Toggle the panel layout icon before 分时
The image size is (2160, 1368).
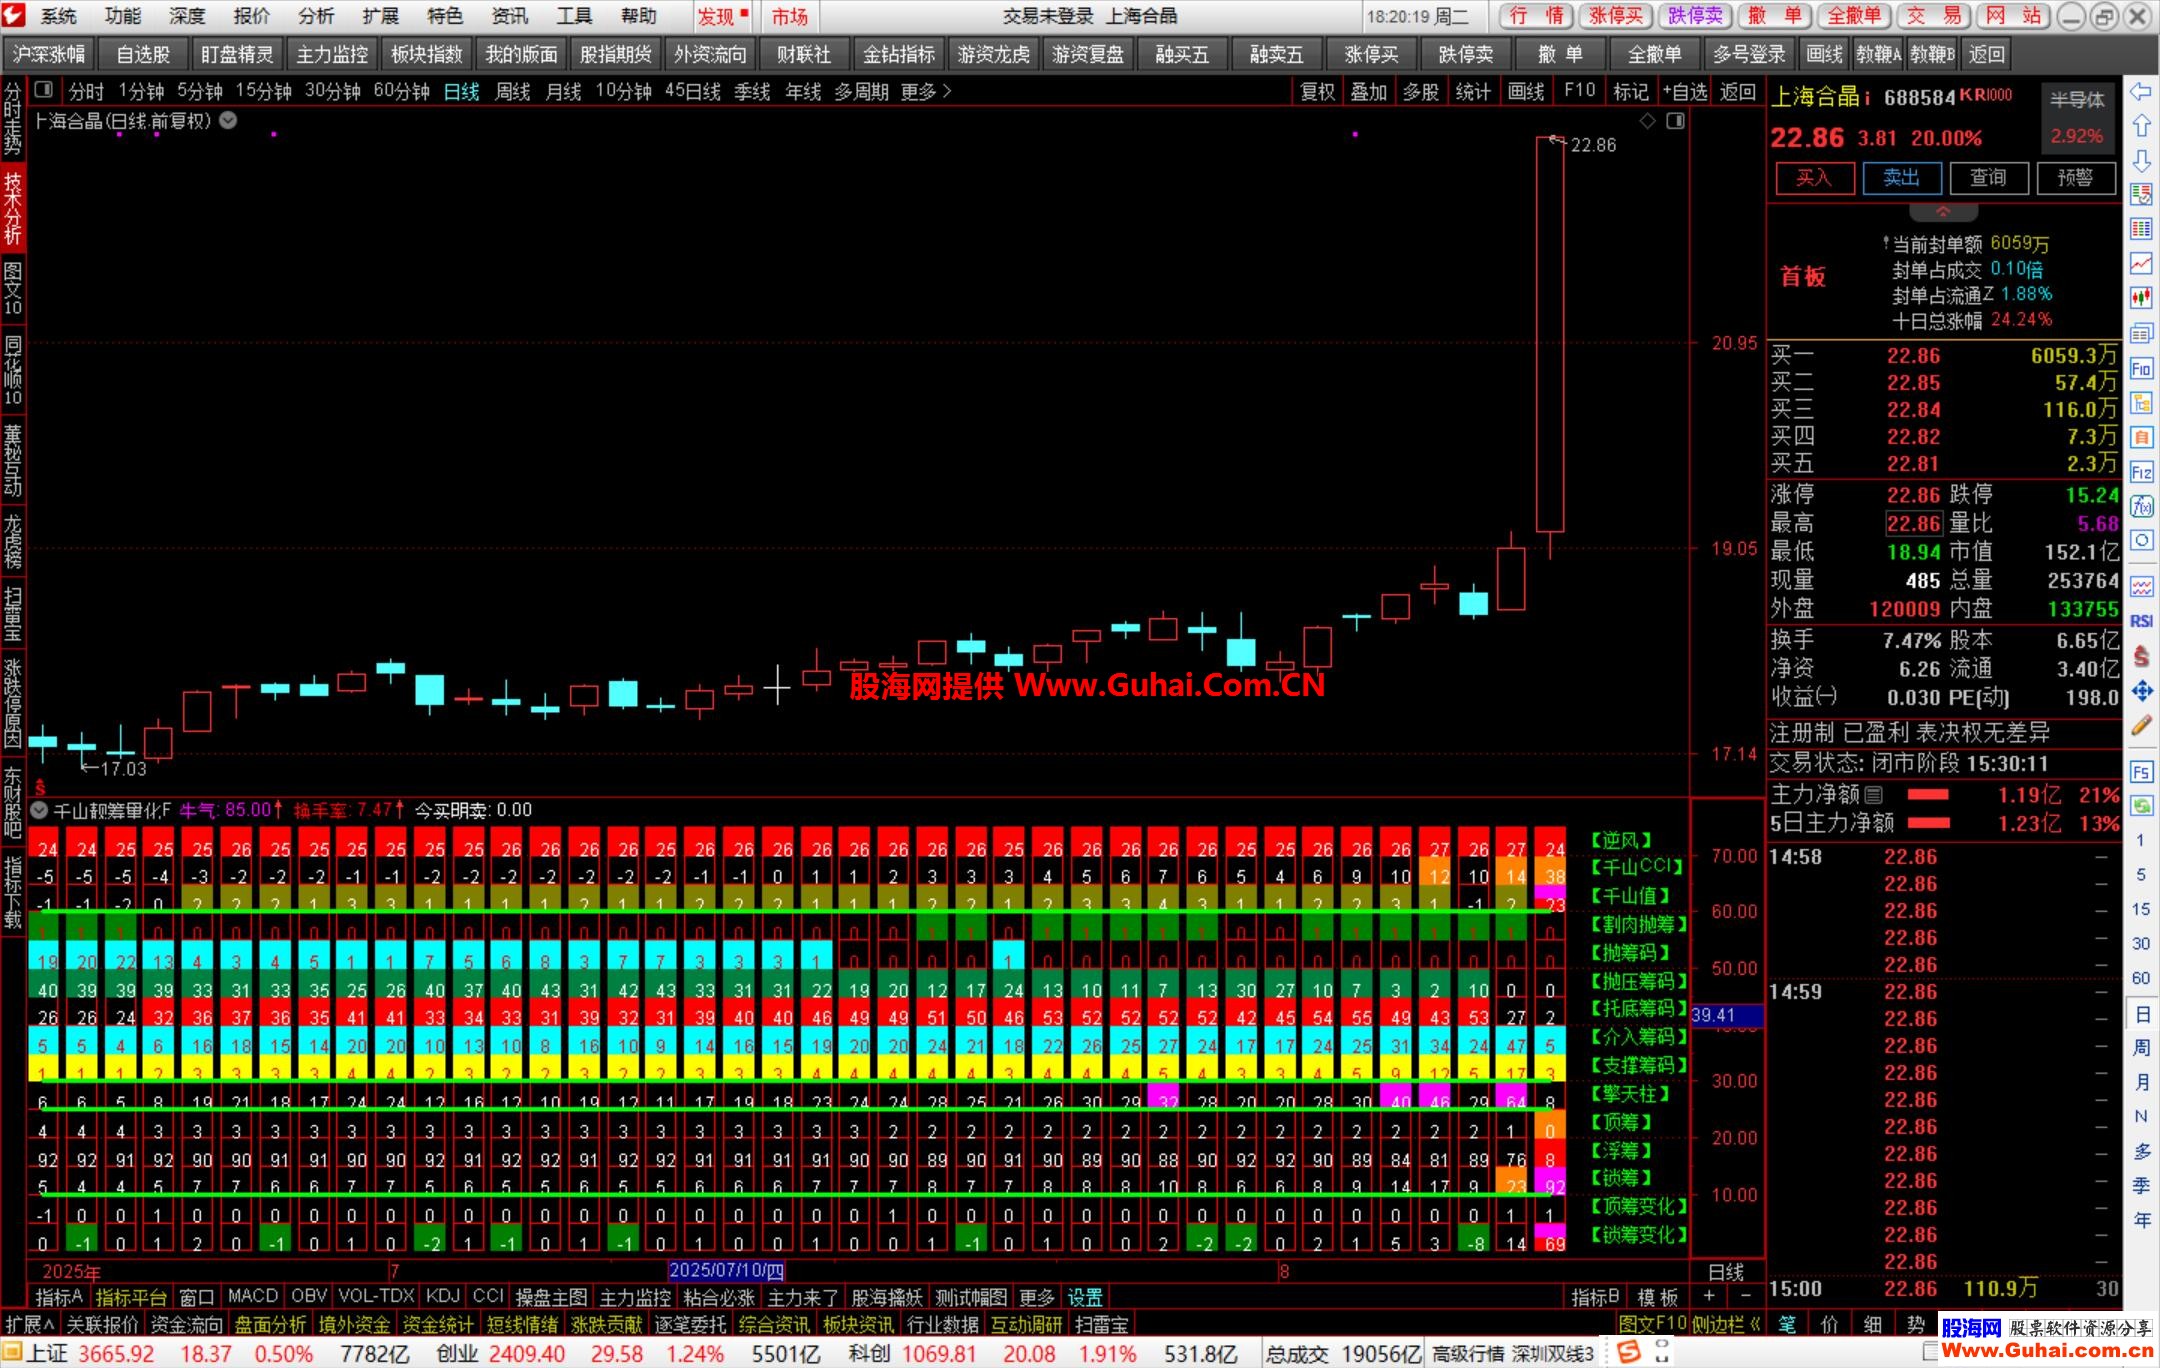pos(43,91)
